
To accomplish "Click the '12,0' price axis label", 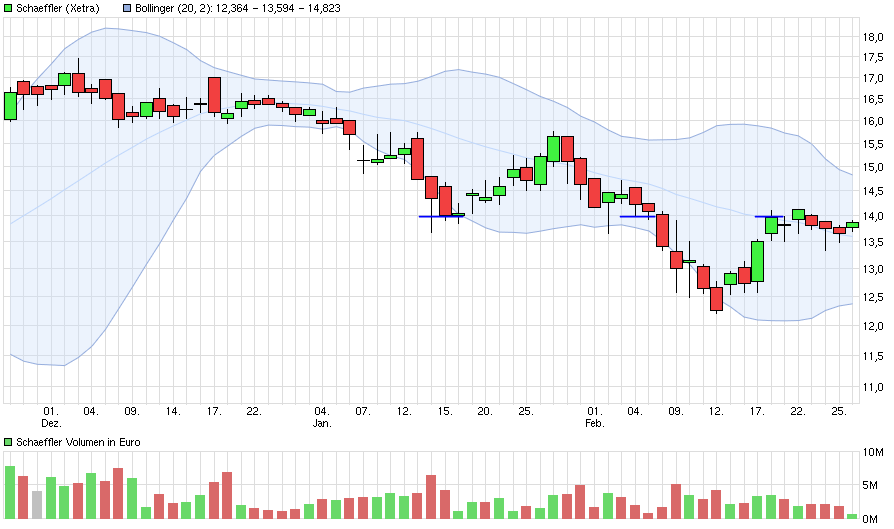I will [873, 326].
